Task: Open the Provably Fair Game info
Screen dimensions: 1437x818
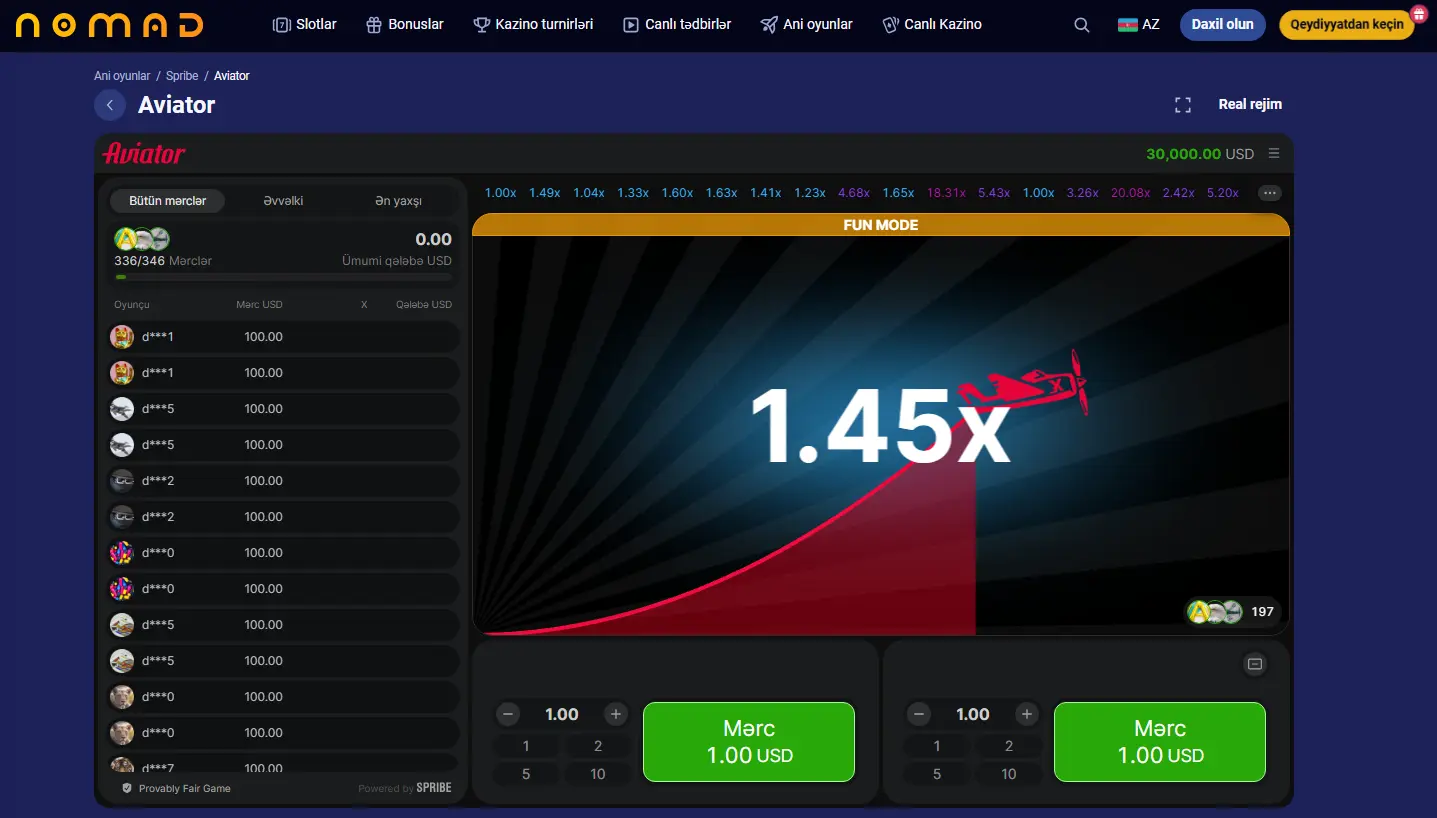Action: click(x=176, y=788)
